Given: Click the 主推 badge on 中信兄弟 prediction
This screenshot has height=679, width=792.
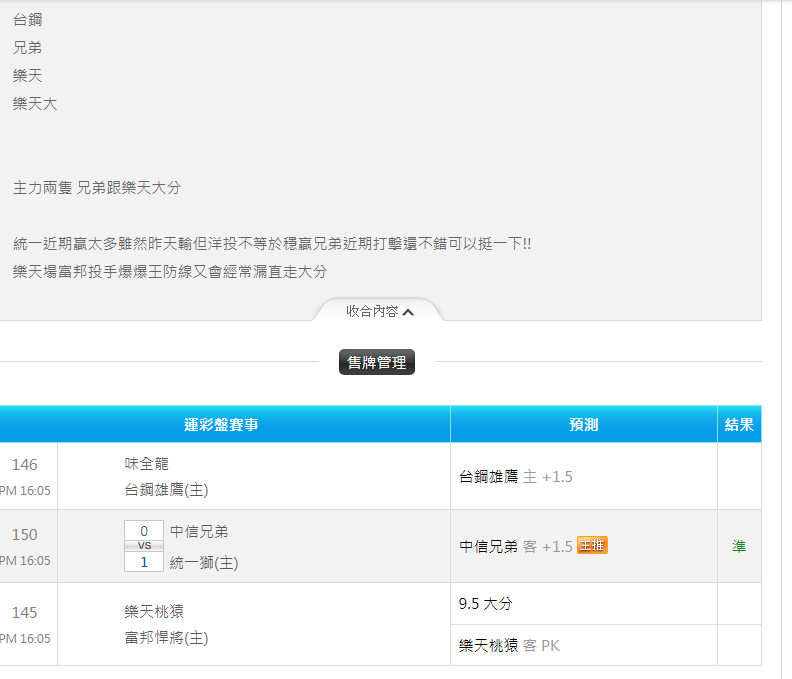Looking at the screenshot, I should coord(592,545).
